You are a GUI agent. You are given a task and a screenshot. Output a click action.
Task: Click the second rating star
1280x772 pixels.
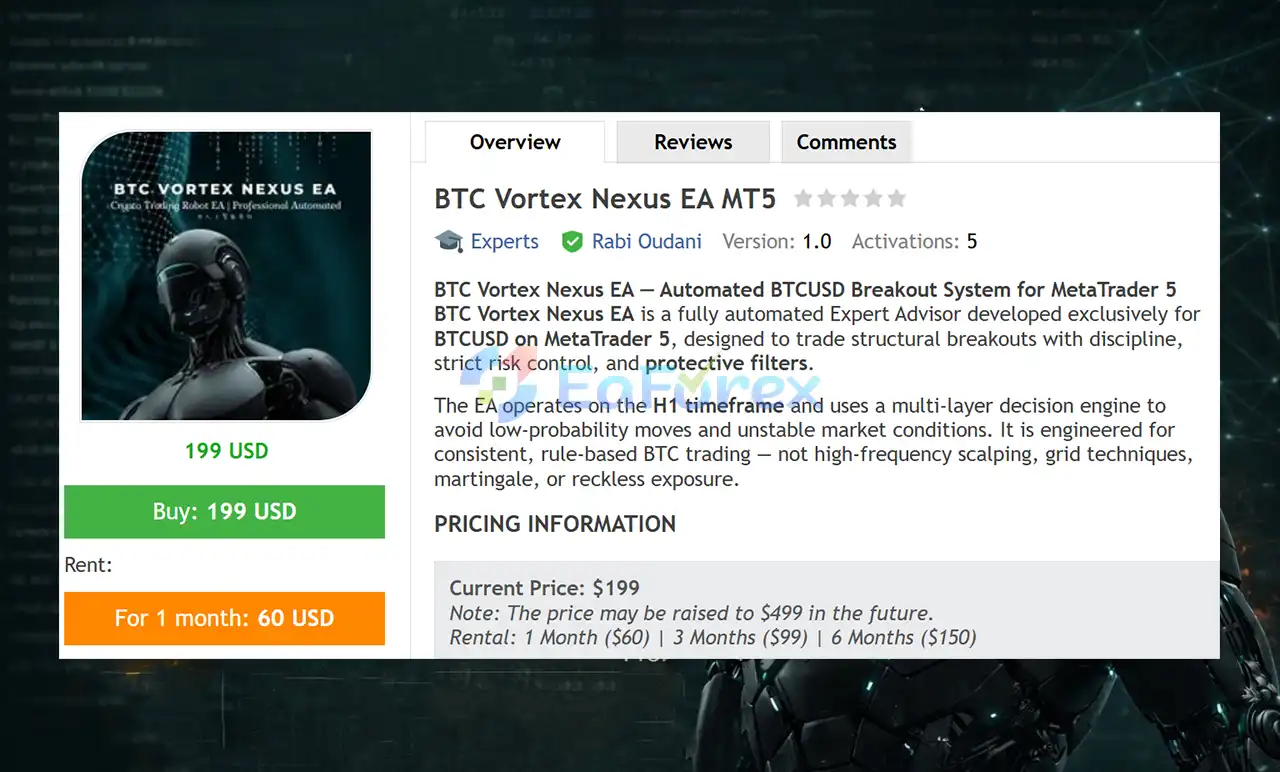pyautogui.click(x=827, y=198)
